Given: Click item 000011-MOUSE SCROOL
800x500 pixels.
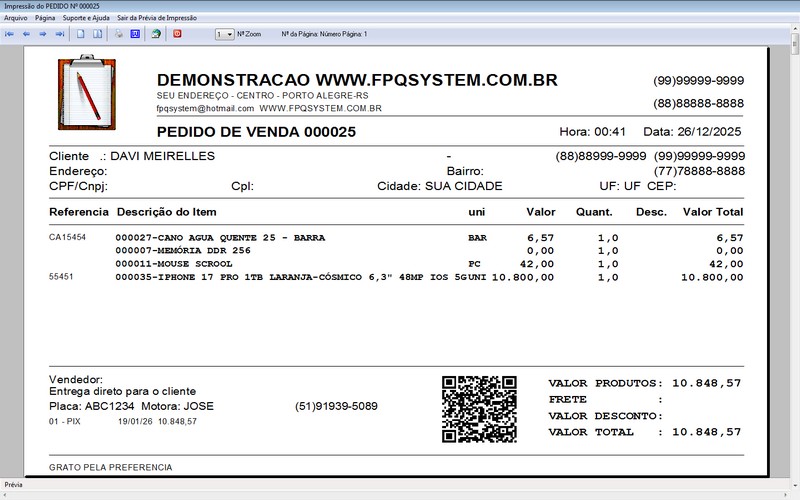Looking at the screenshot, I should 173,264.
